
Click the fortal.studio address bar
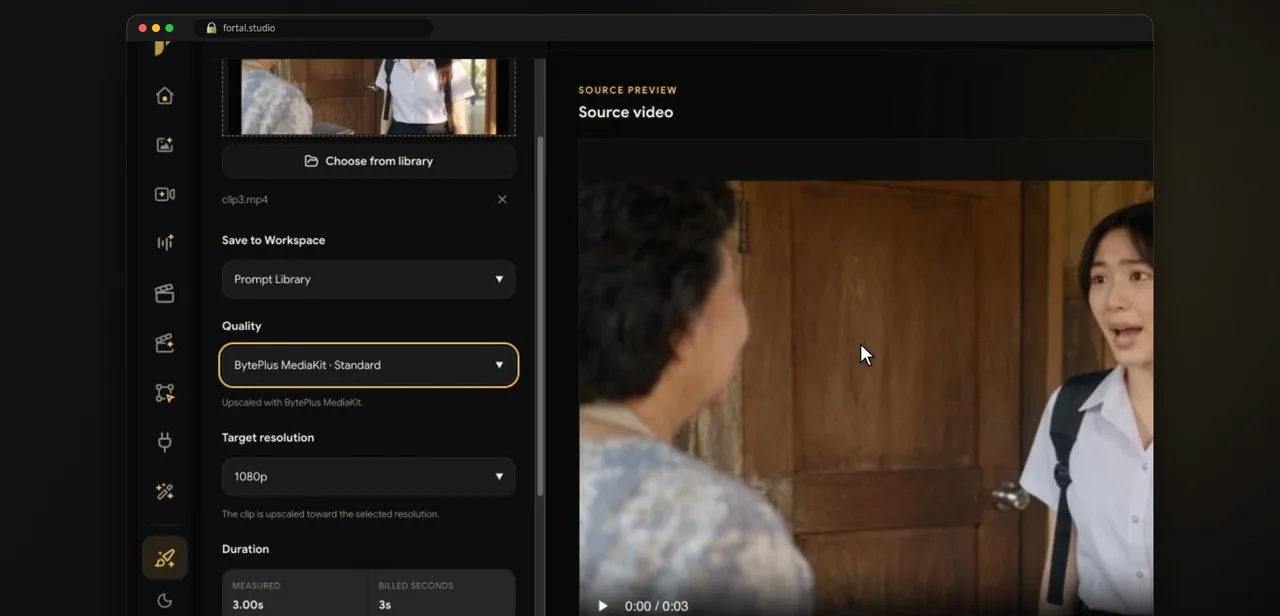[x=314, y=28]
